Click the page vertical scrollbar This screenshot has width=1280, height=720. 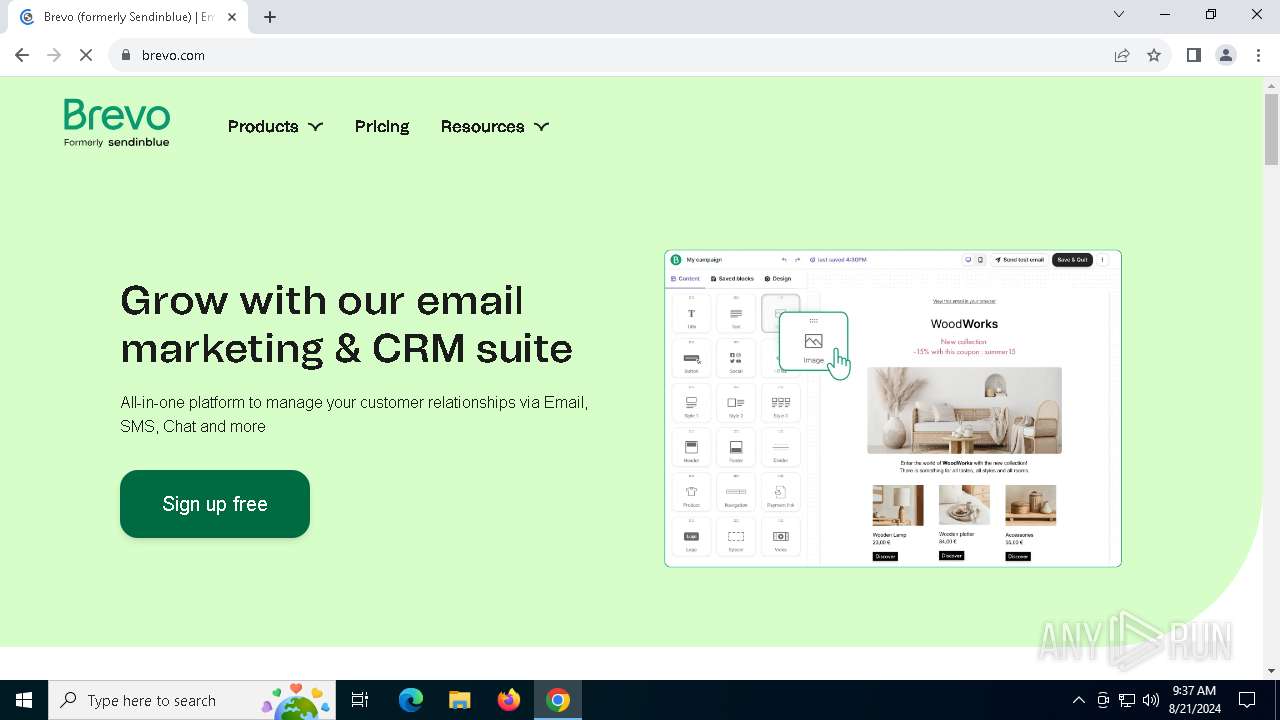1272,130
